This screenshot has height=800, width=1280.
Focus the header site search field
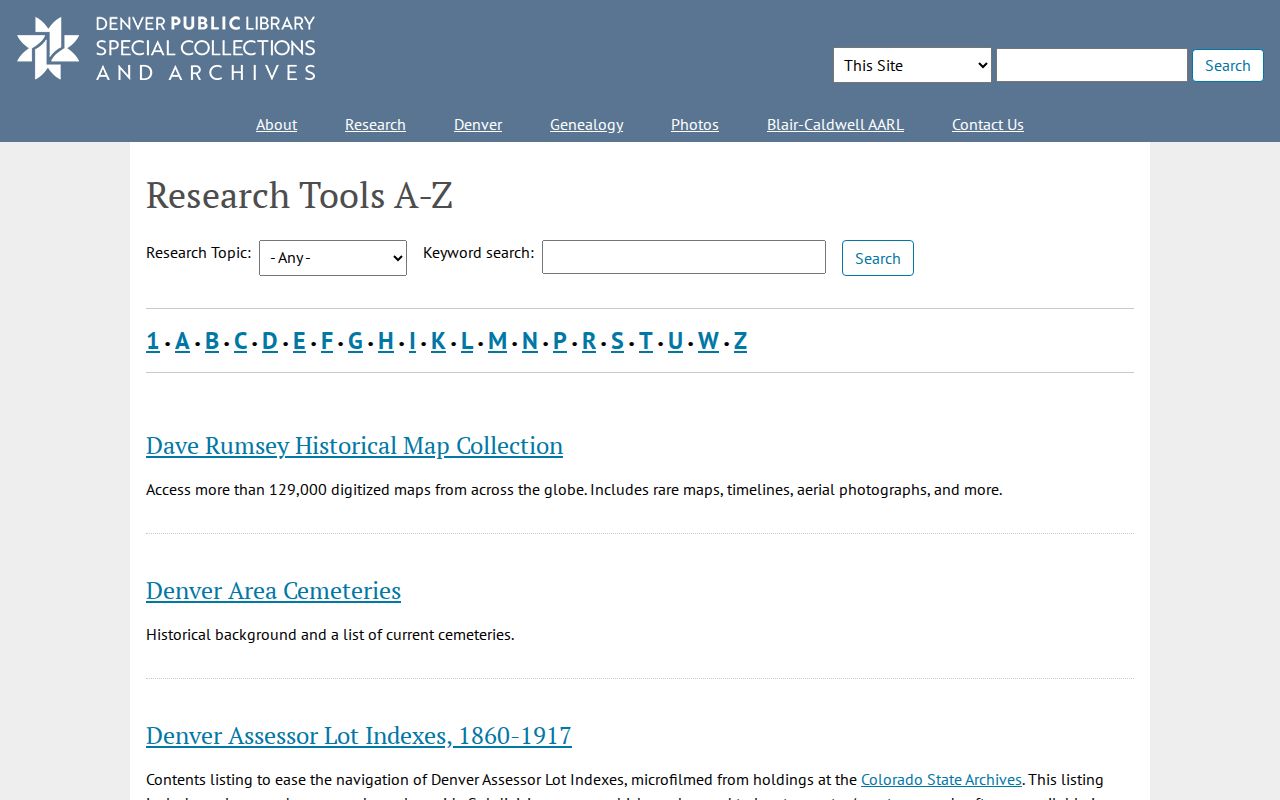(x=1091, y=65)
